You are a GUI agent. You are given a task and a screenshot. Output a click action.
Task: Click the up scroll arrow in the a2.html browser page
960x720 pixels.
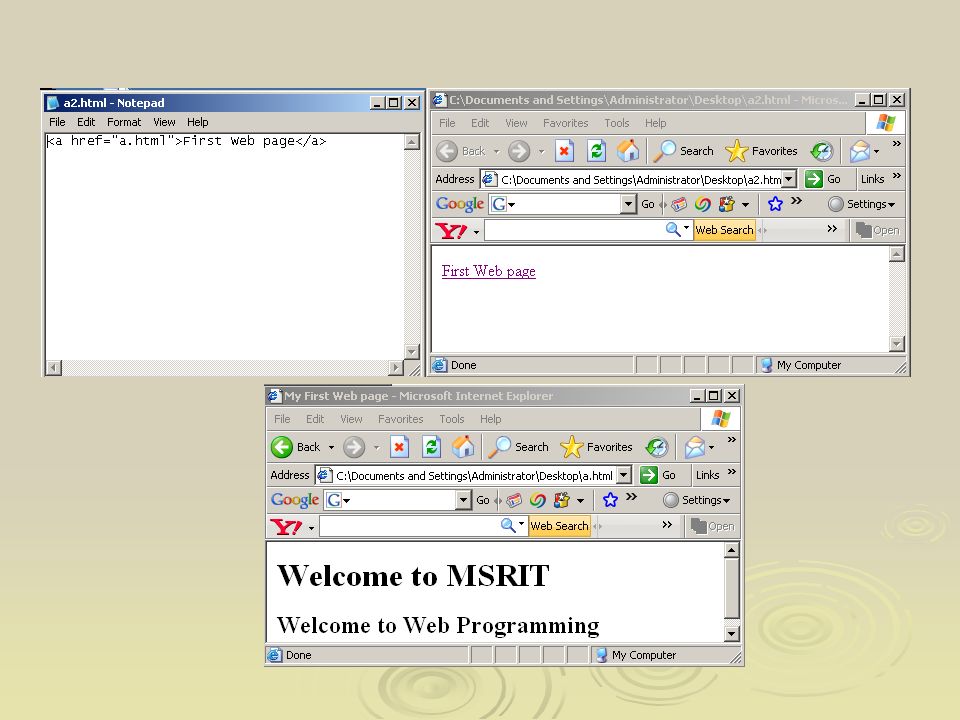click(897, 254)
